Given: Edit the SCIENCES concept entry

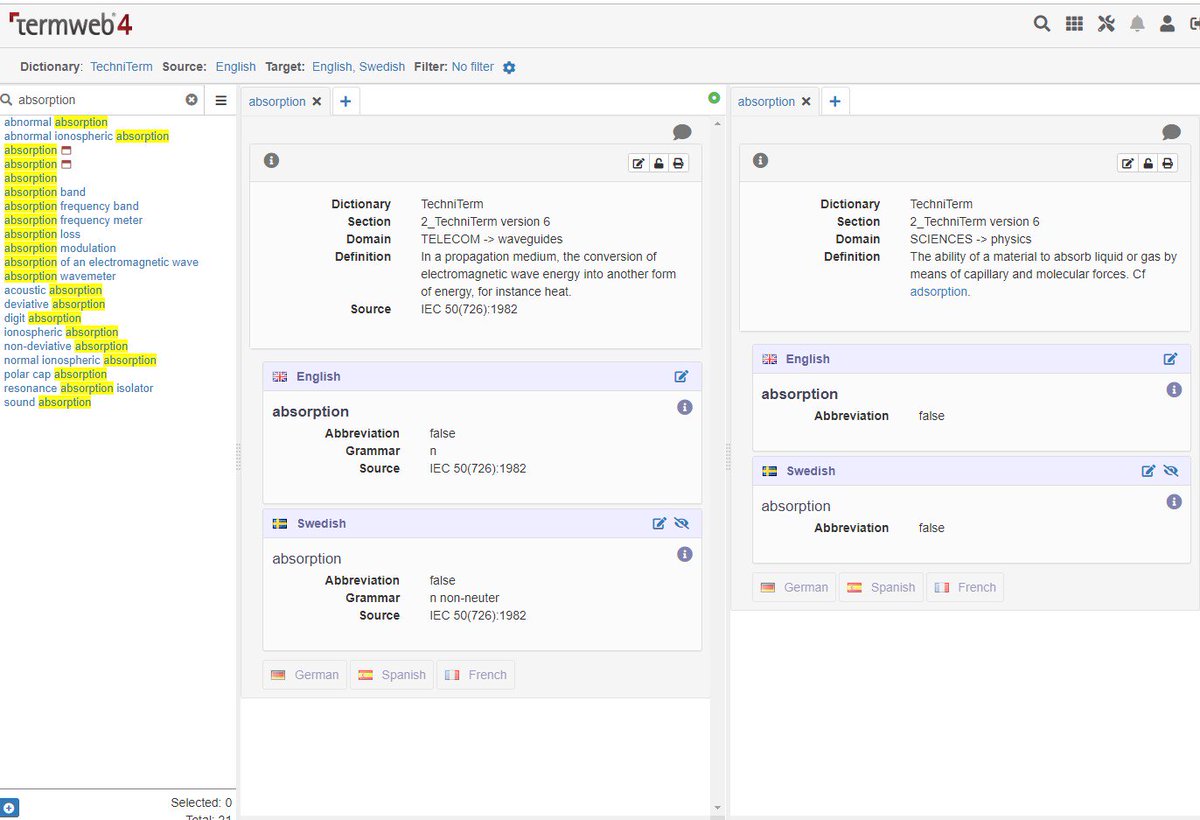Looking at the screenshot, I should pos(1127,163).
